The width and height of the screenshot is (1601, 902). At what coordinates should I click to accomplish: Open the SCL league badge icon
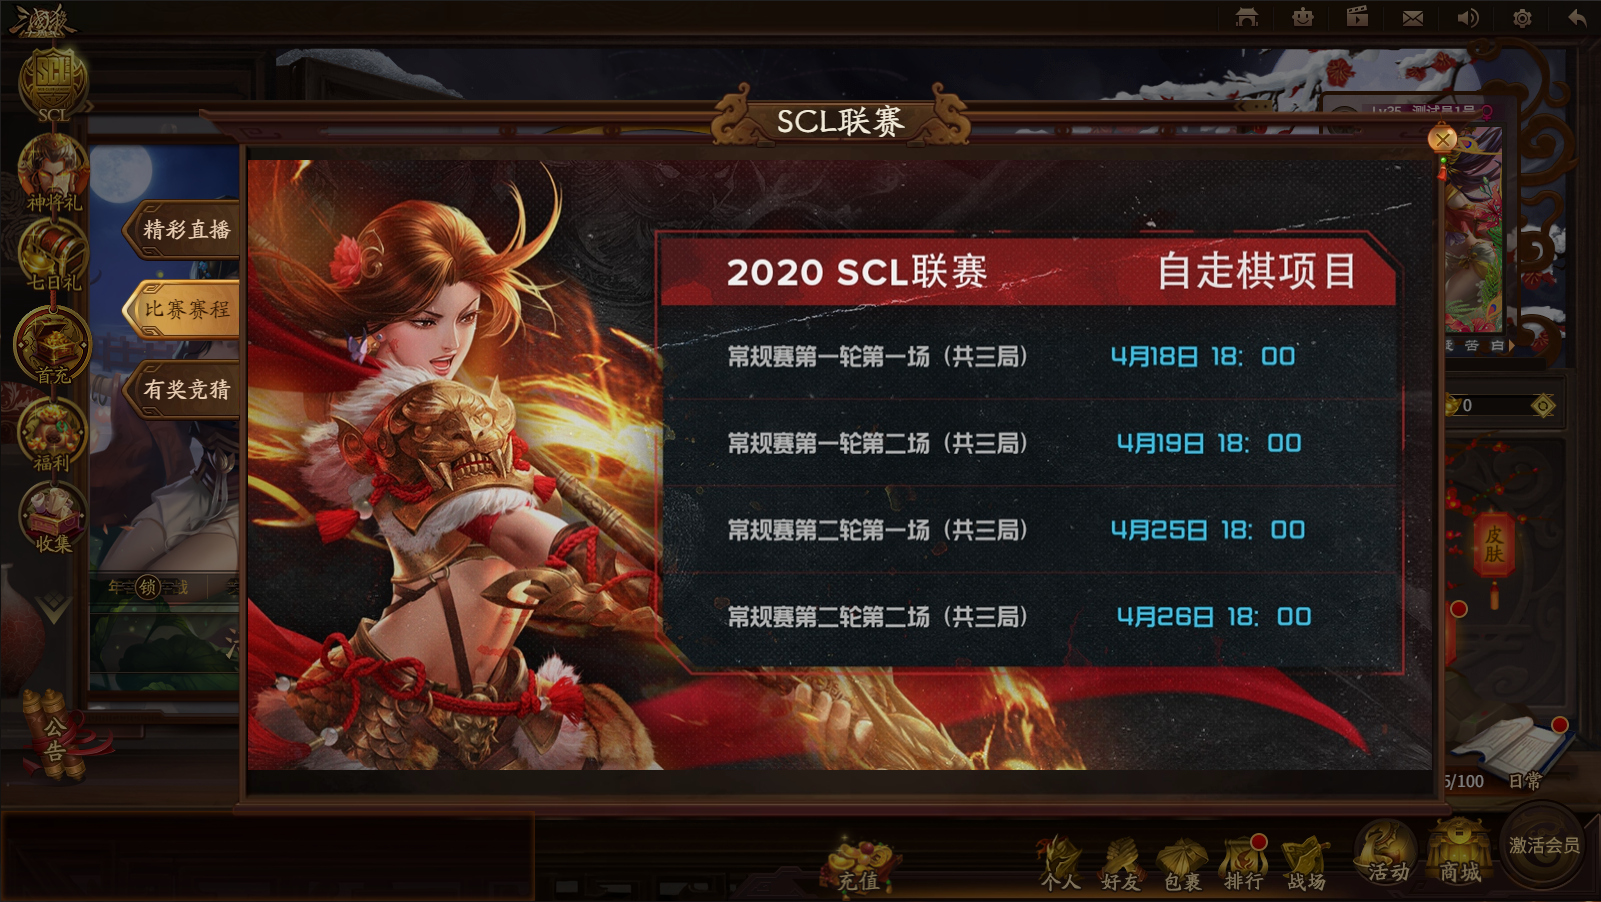(53, 83)
